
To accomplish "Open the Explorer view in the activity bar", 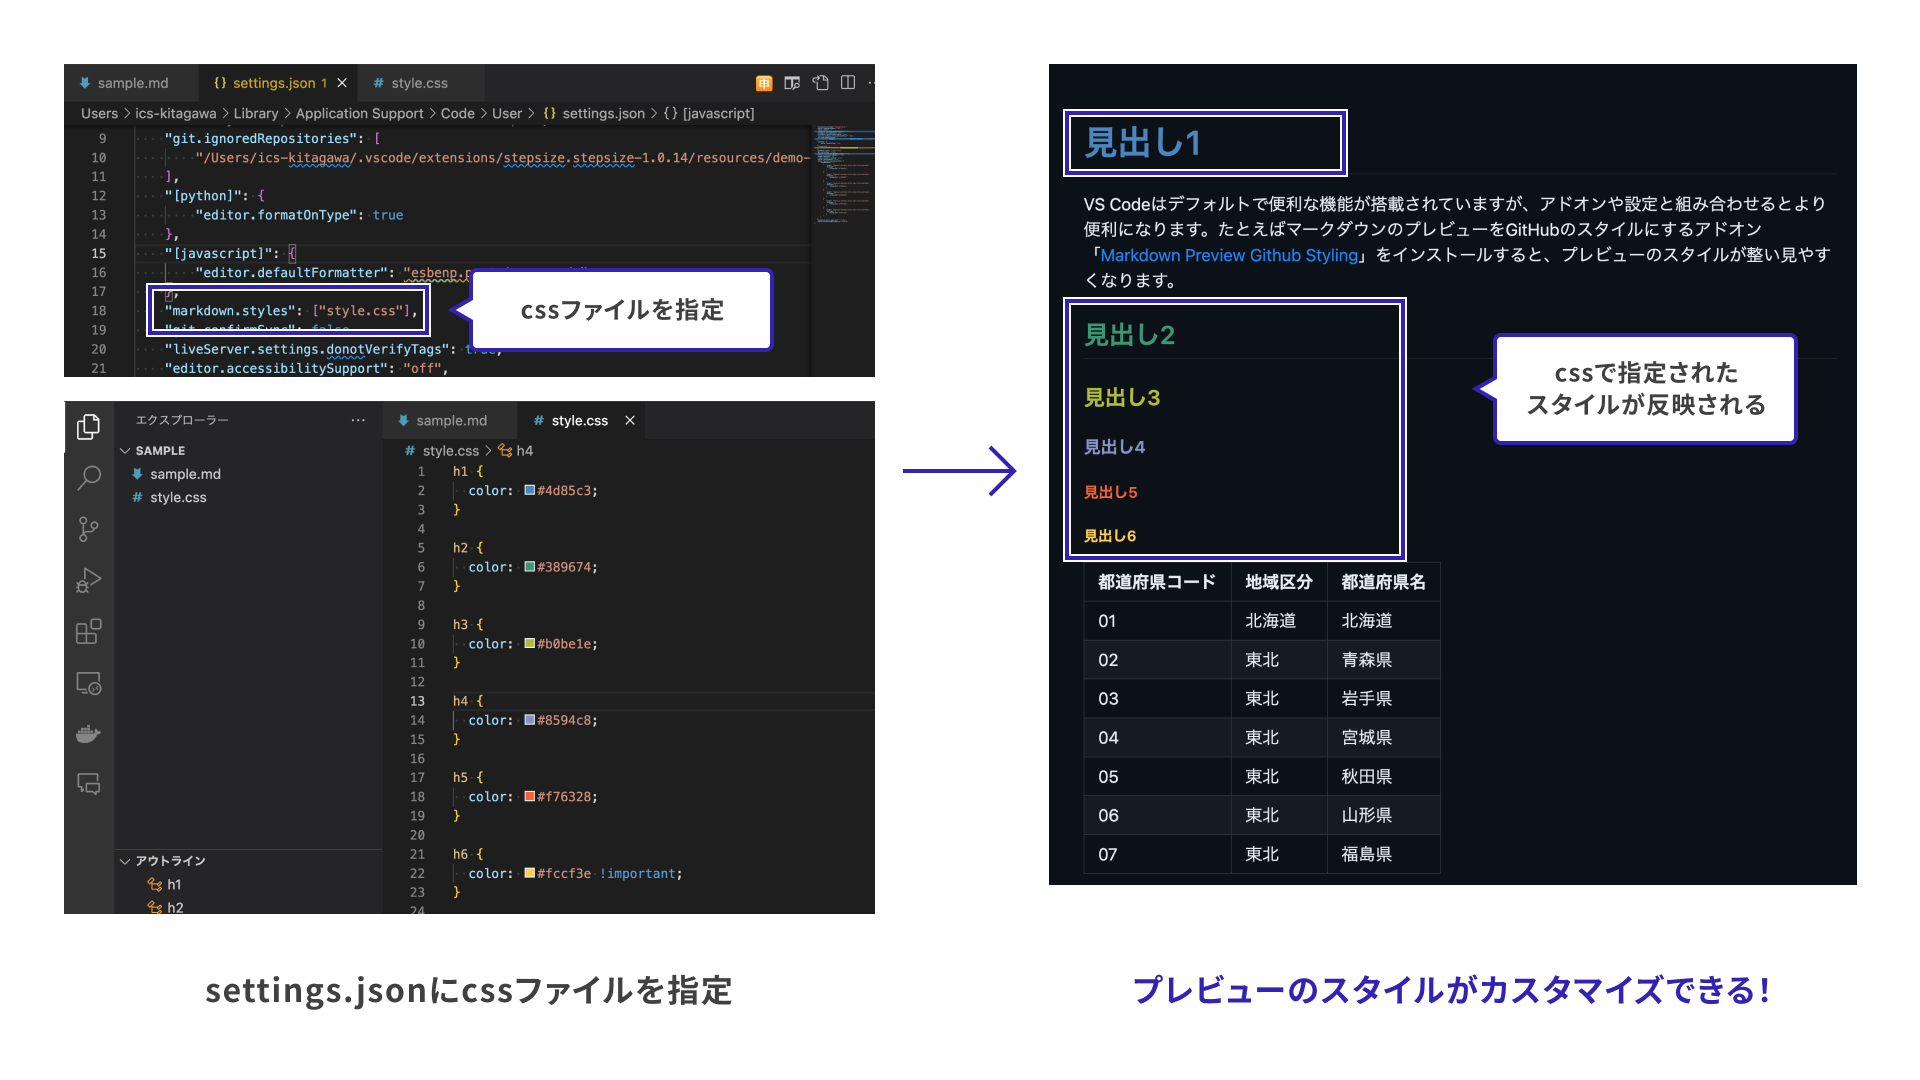I will (89, 427).
